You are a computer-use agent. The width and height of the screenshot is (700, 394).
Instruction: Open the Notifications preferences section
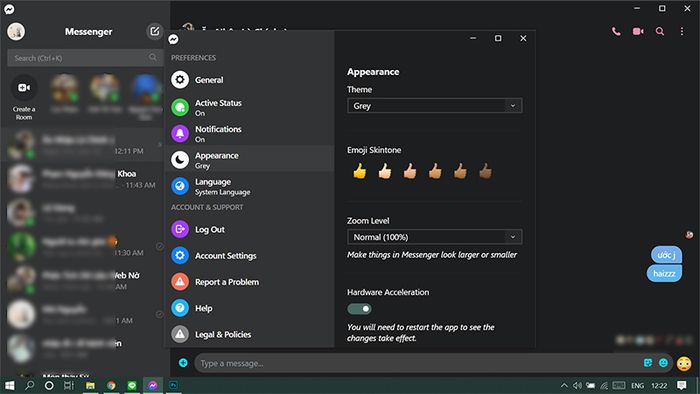coord(250,133)
